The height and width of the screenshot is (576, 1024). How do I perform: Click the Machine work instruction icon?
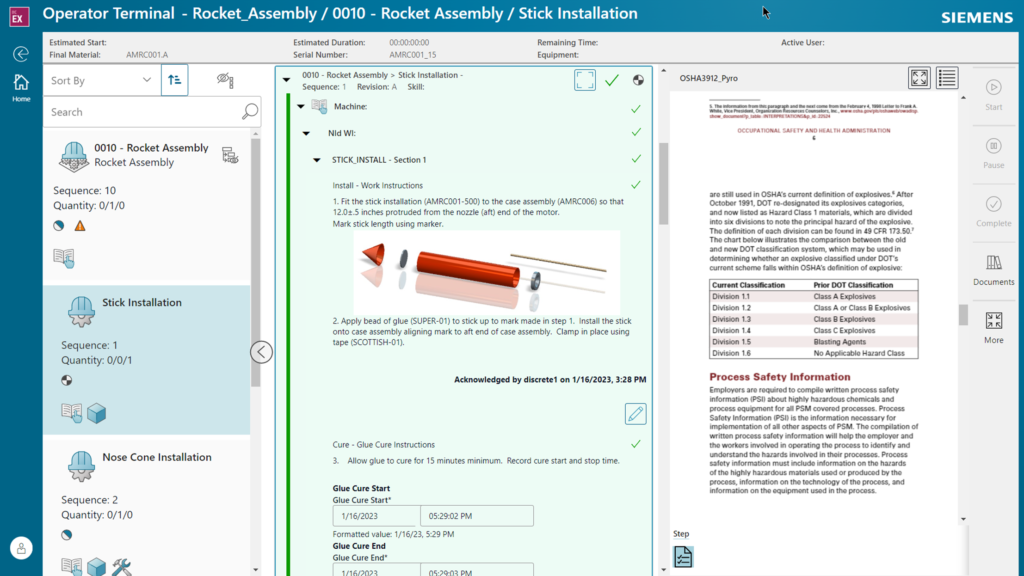point(319,106)
